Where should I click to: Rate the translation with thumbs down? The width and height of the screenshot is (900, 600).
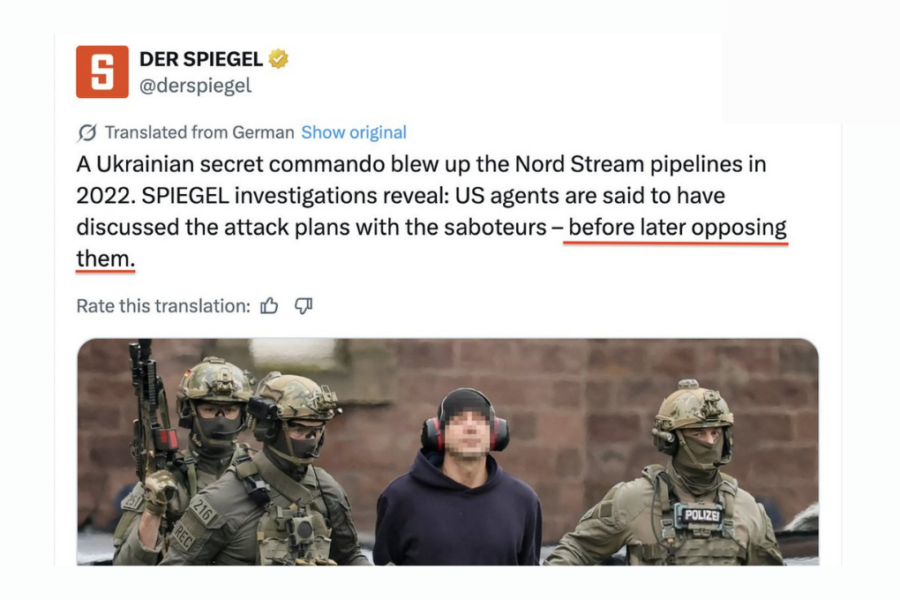click(x=303, y=306)
